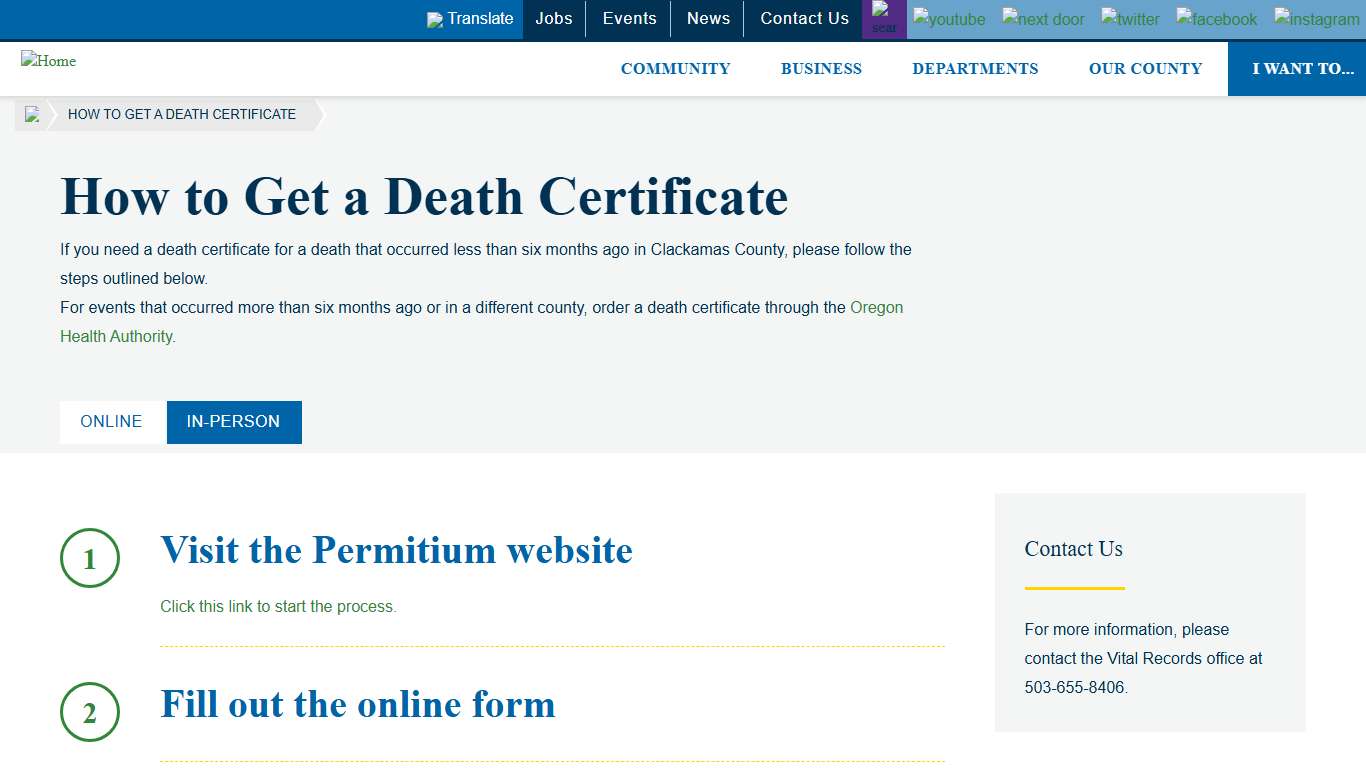The height and width of the screenshot is (768, 1366).
Task: Open the DEPARTMENTS menu
Action: point(975,68)
